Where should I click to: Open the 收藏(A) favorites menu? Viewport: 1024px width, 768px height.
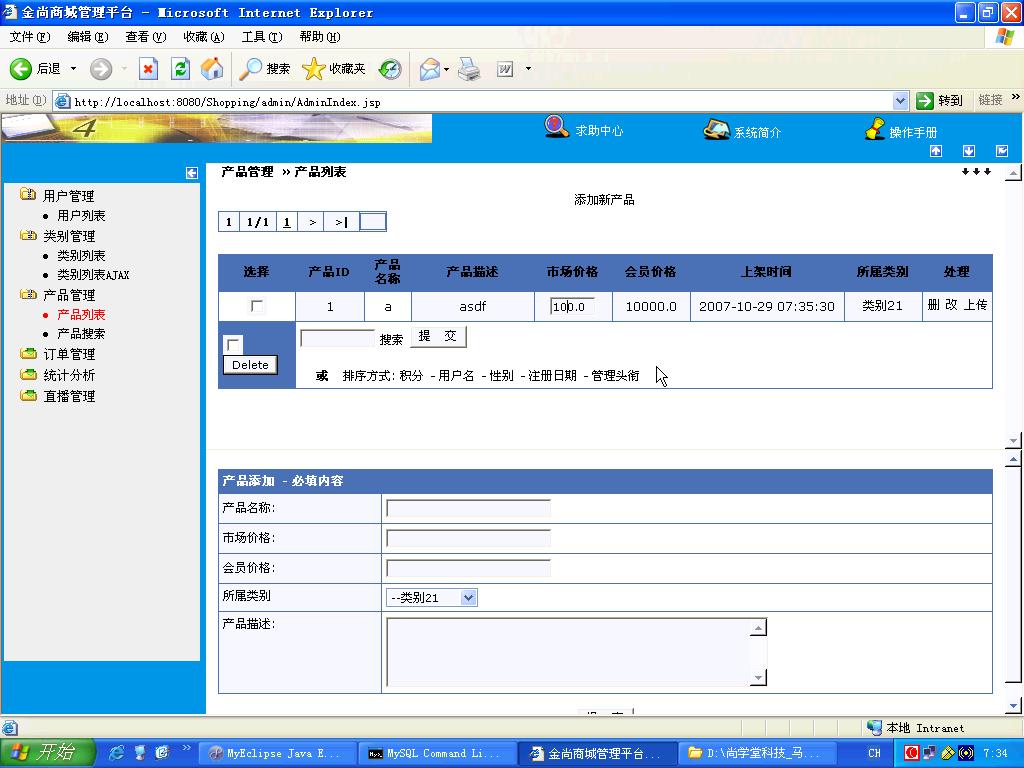pos(203,37)
